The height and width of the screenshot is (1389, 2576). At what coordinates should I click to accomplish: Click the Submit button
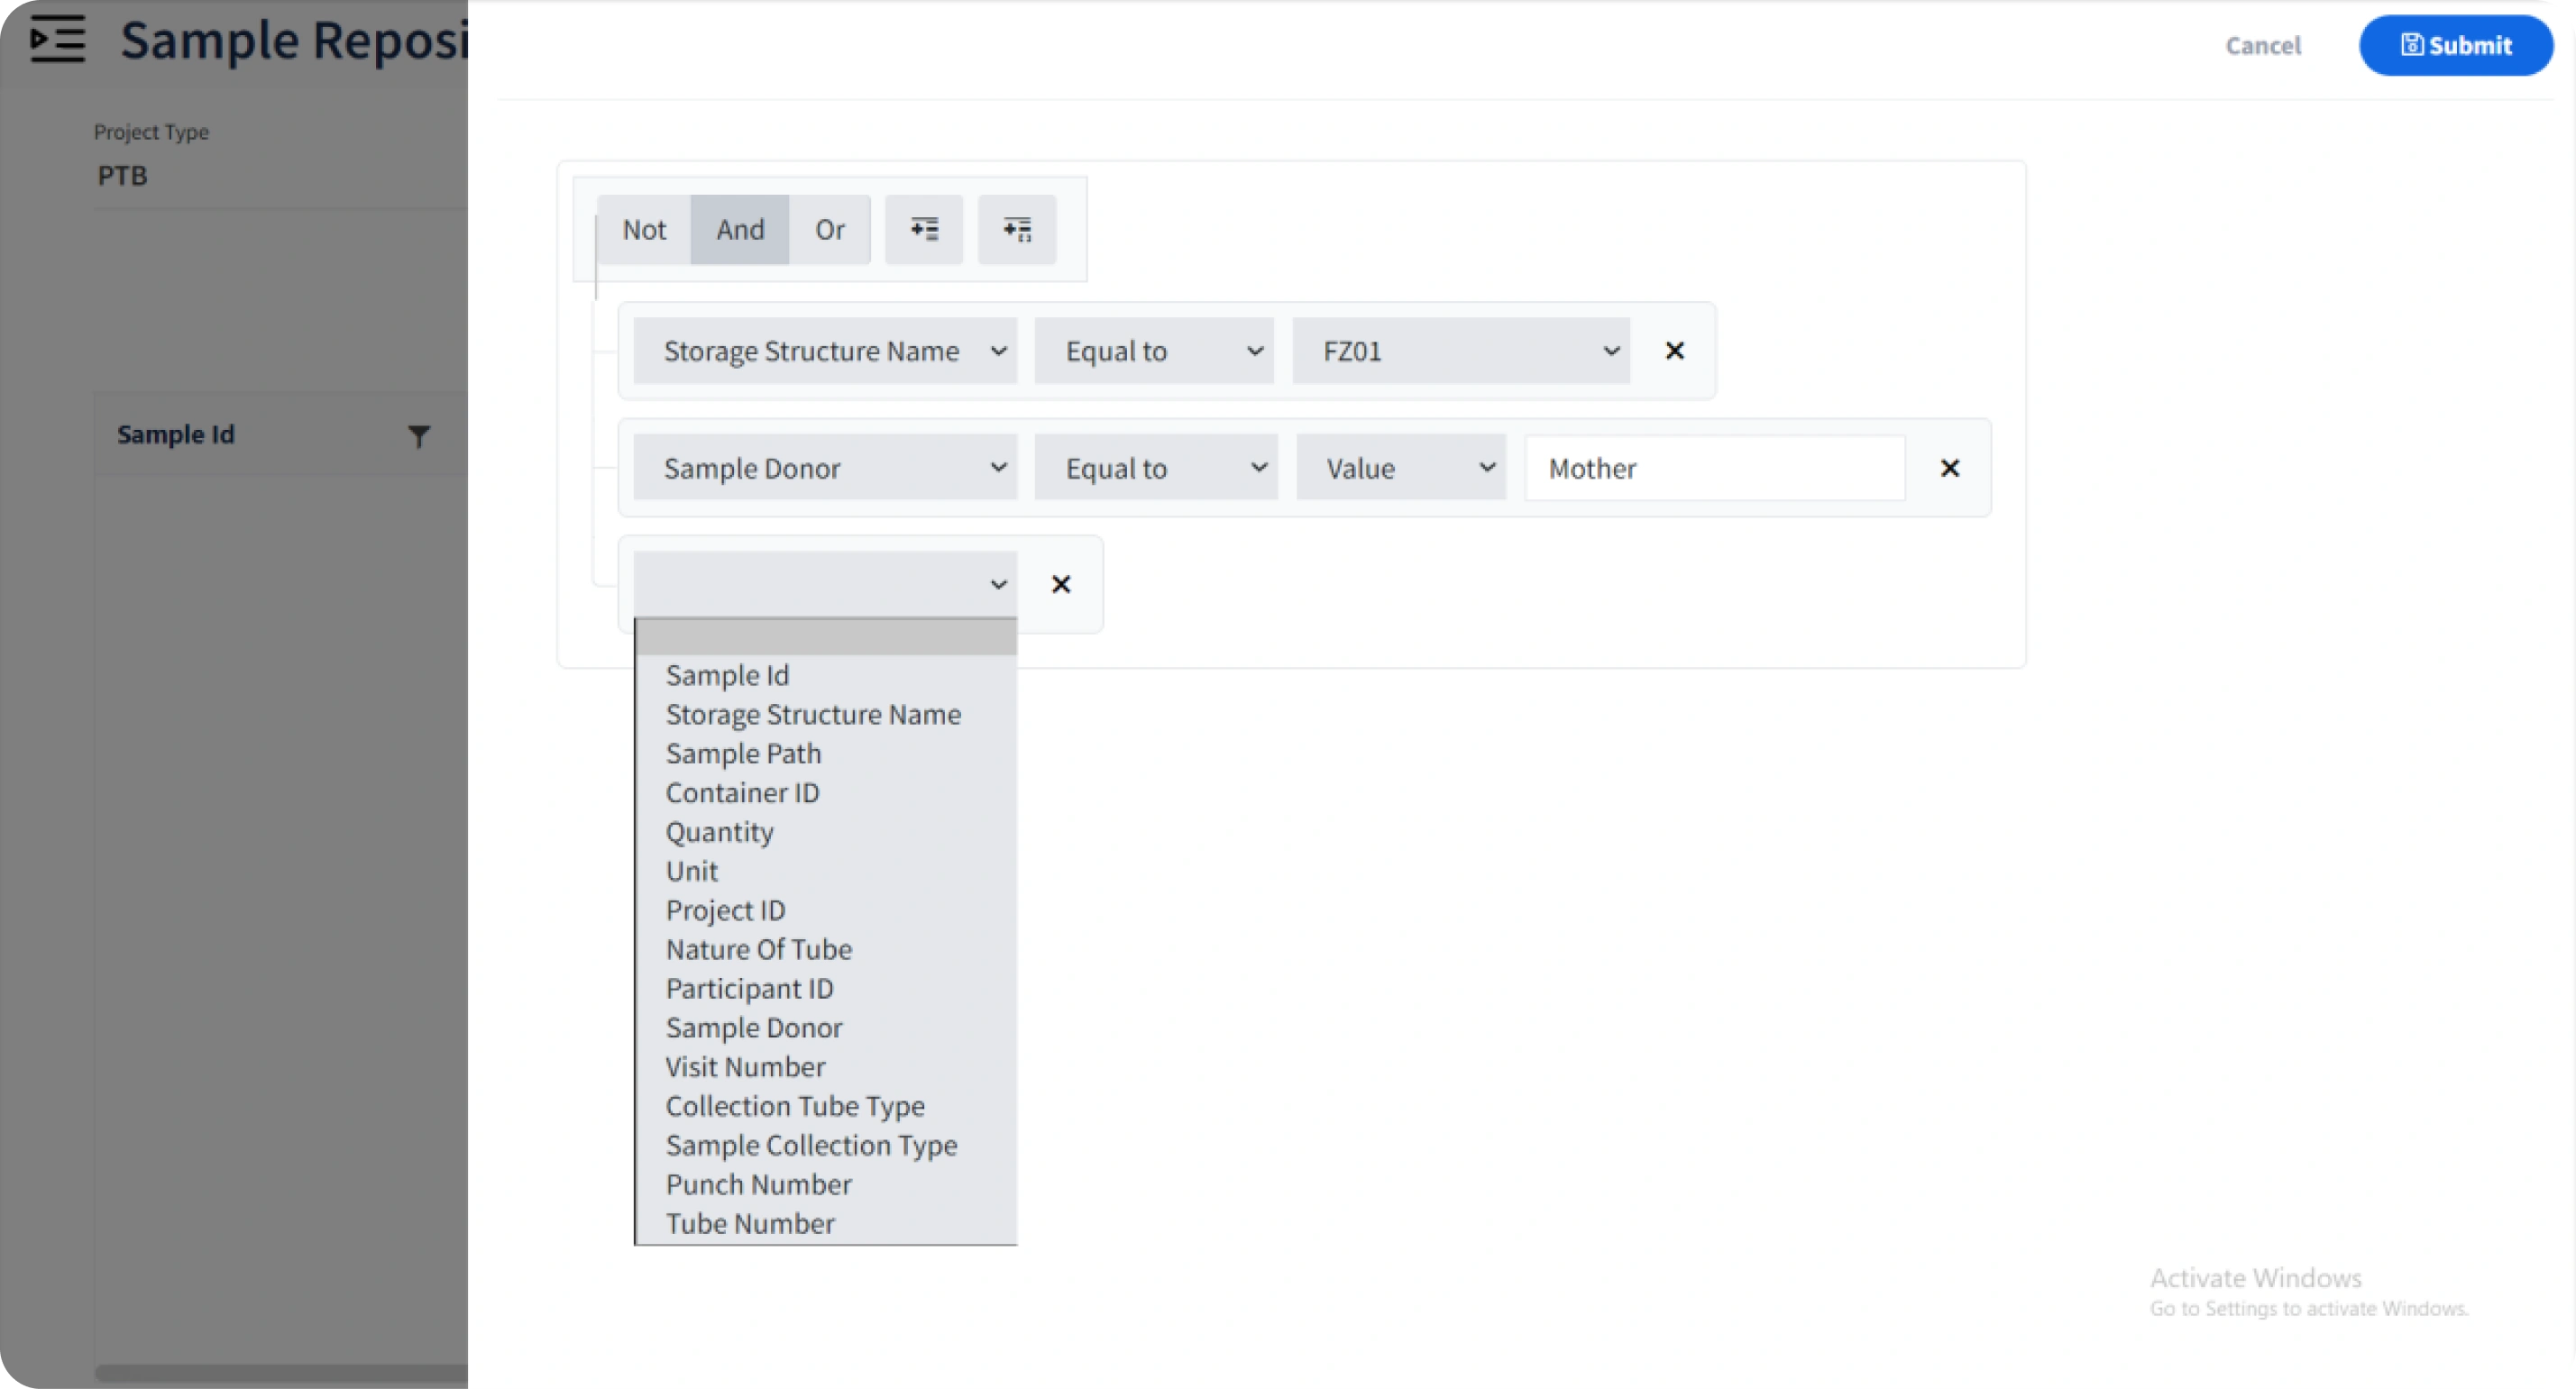(2455, 45)
